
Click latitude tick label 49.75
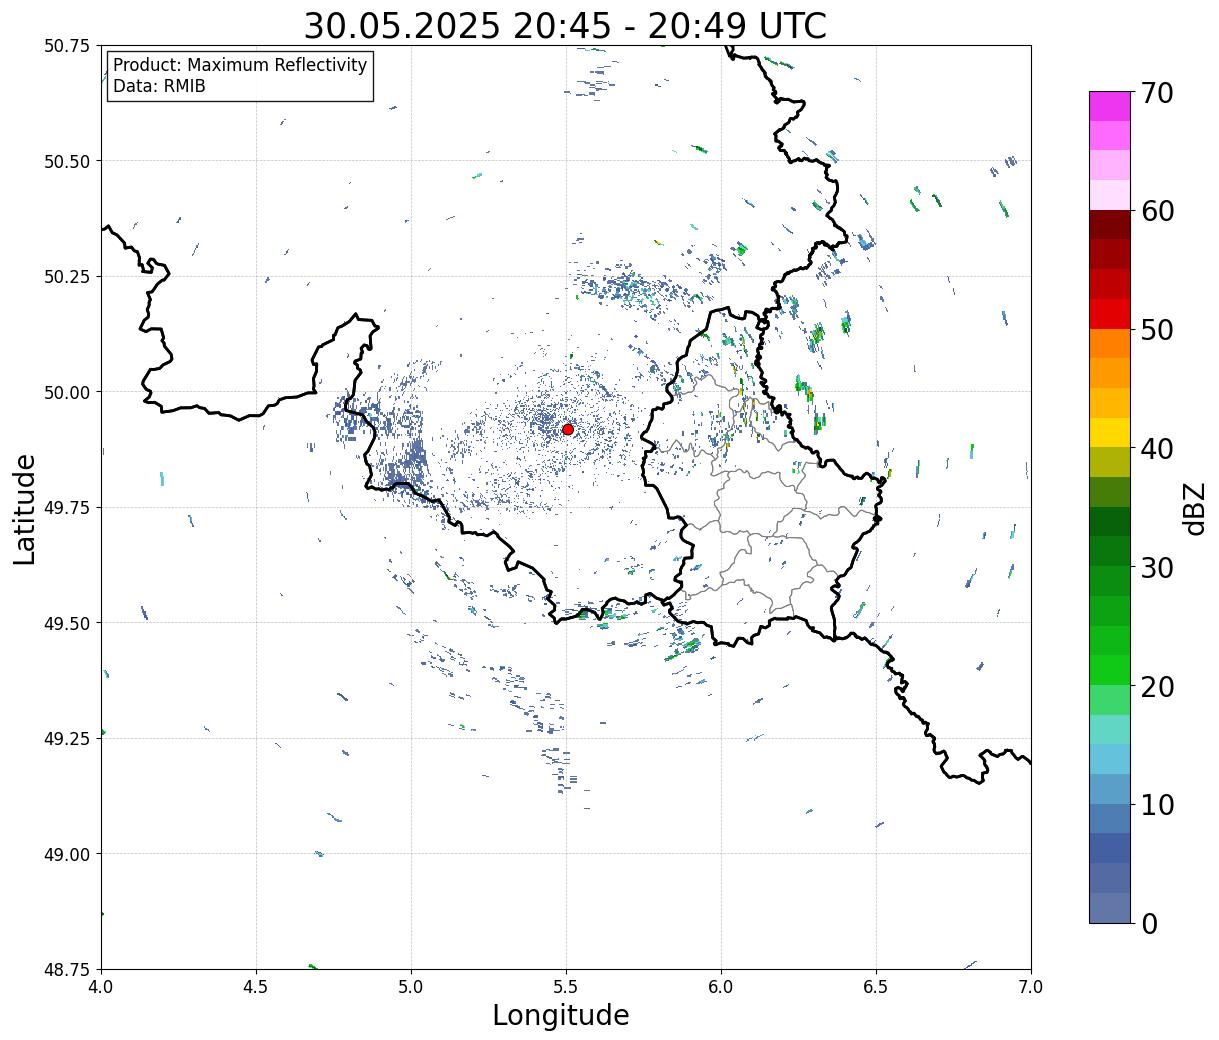click(x=67, y=508)
